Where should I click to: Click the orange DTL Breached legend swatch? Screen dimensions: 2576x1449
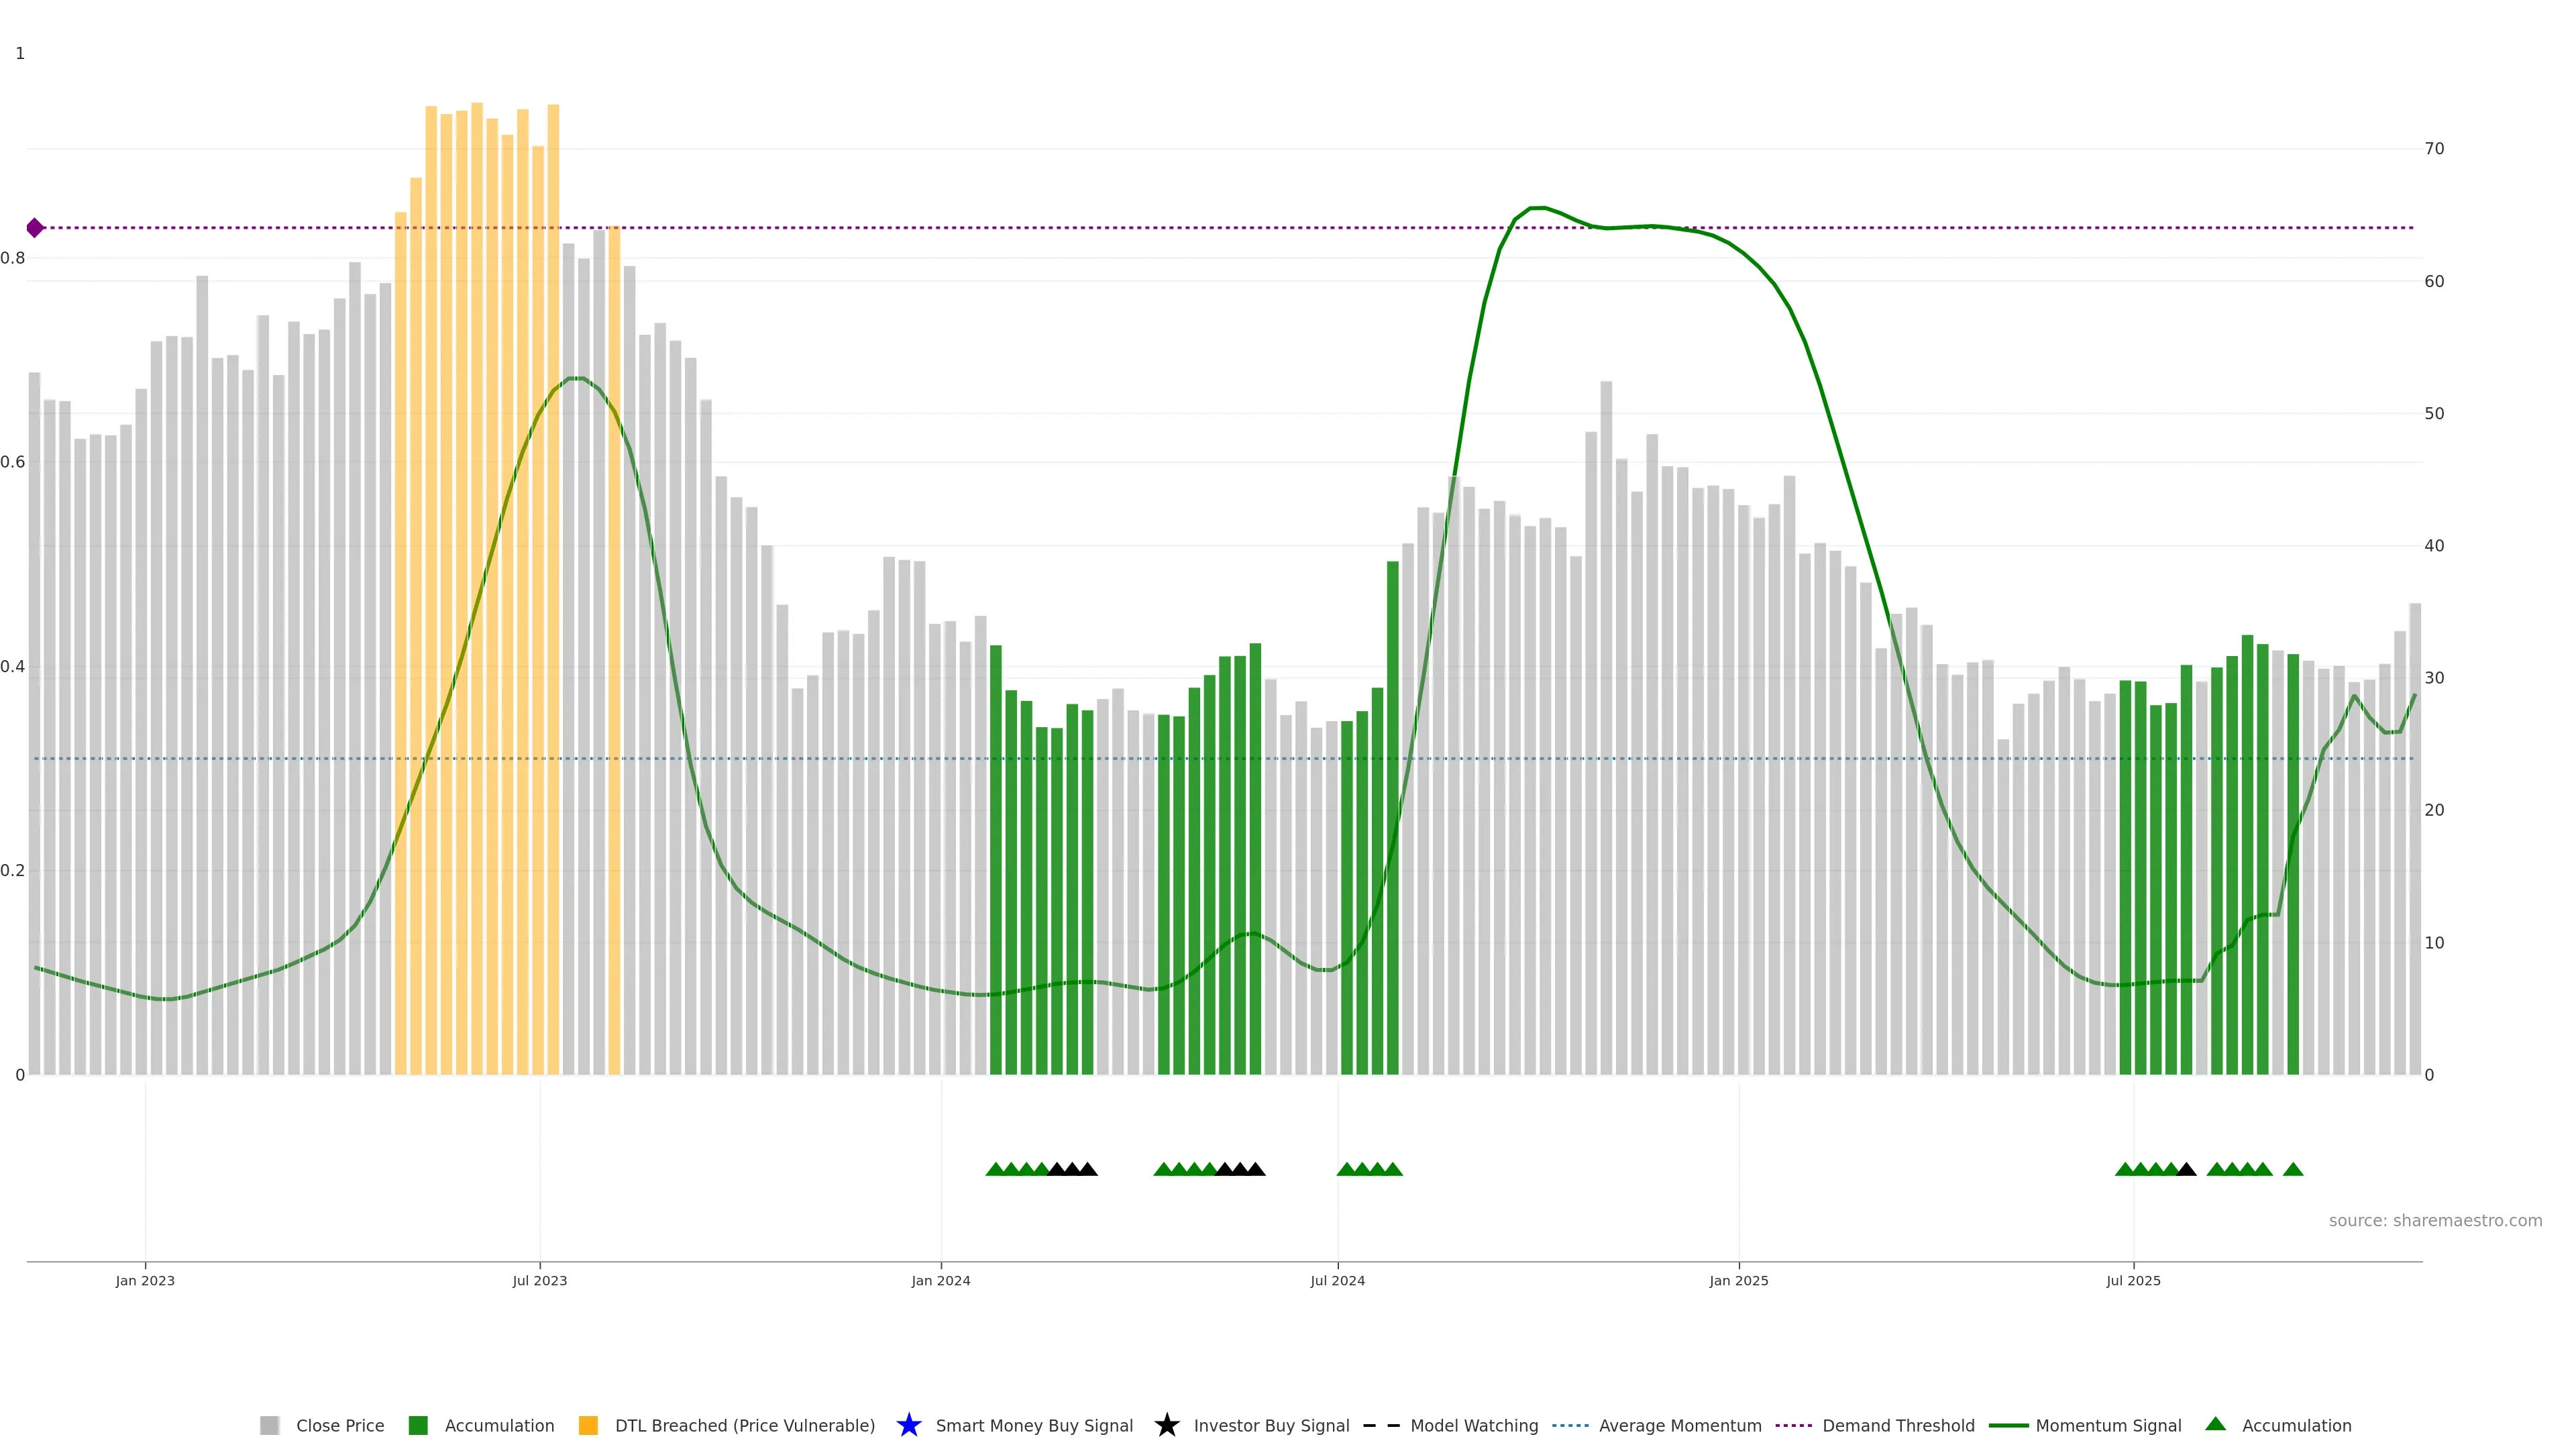point(588,1425)
